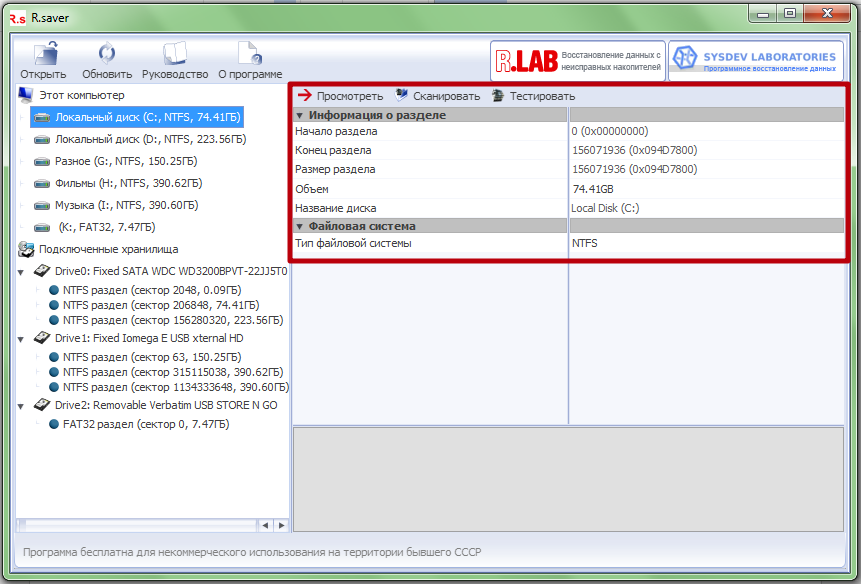
Task: Select NTFS раздел сектор 1134333648
Action: [x=176, y=386]
